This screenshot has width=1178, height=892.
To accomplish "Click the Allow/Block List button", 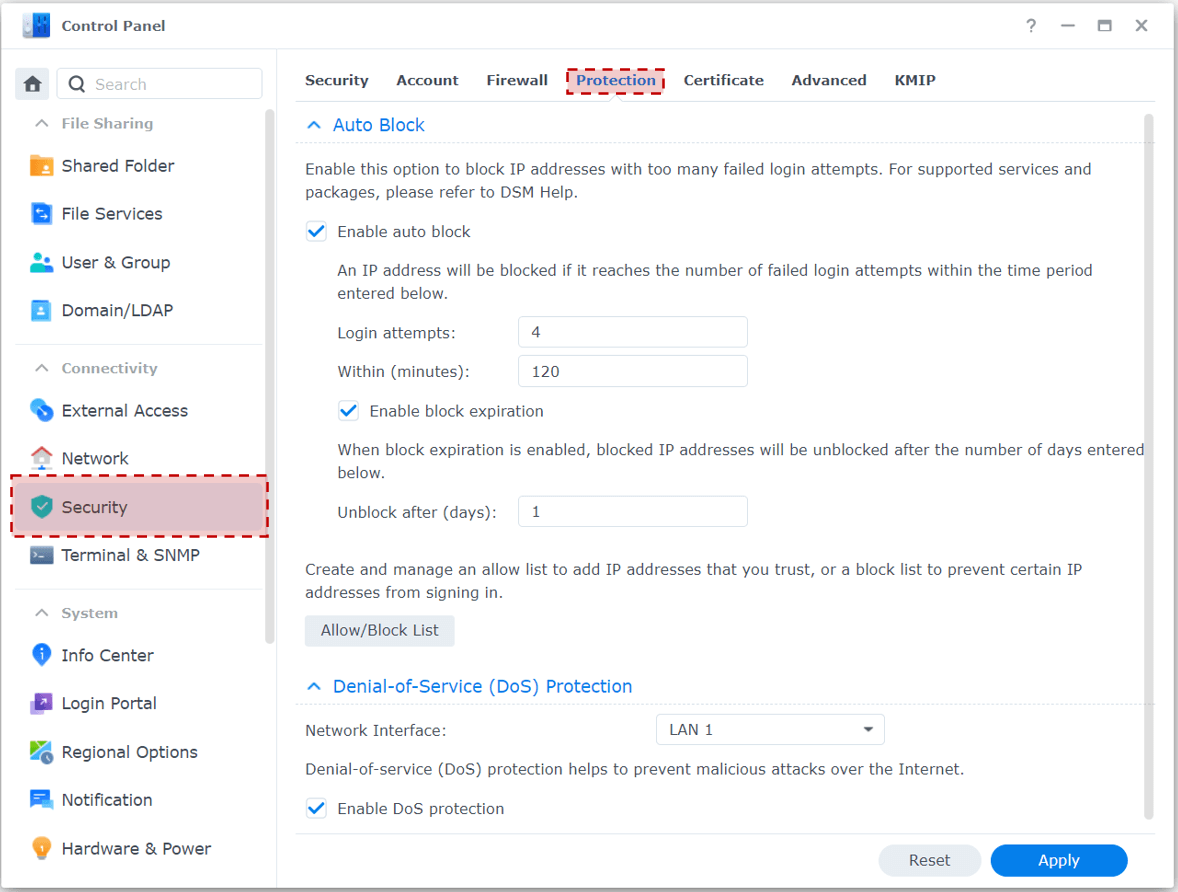I will coord(379,630).
